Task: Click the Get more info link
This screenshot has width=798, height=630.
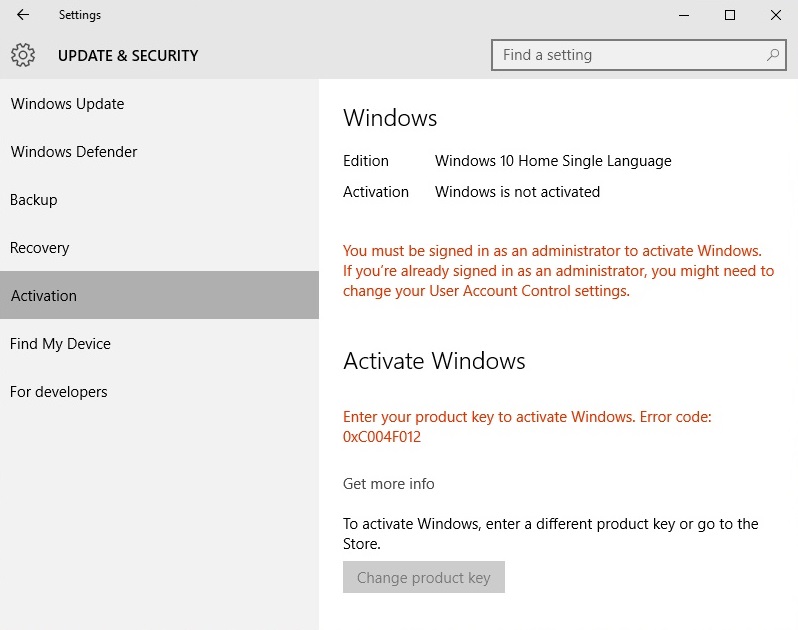Action: [x=388, y=483]
